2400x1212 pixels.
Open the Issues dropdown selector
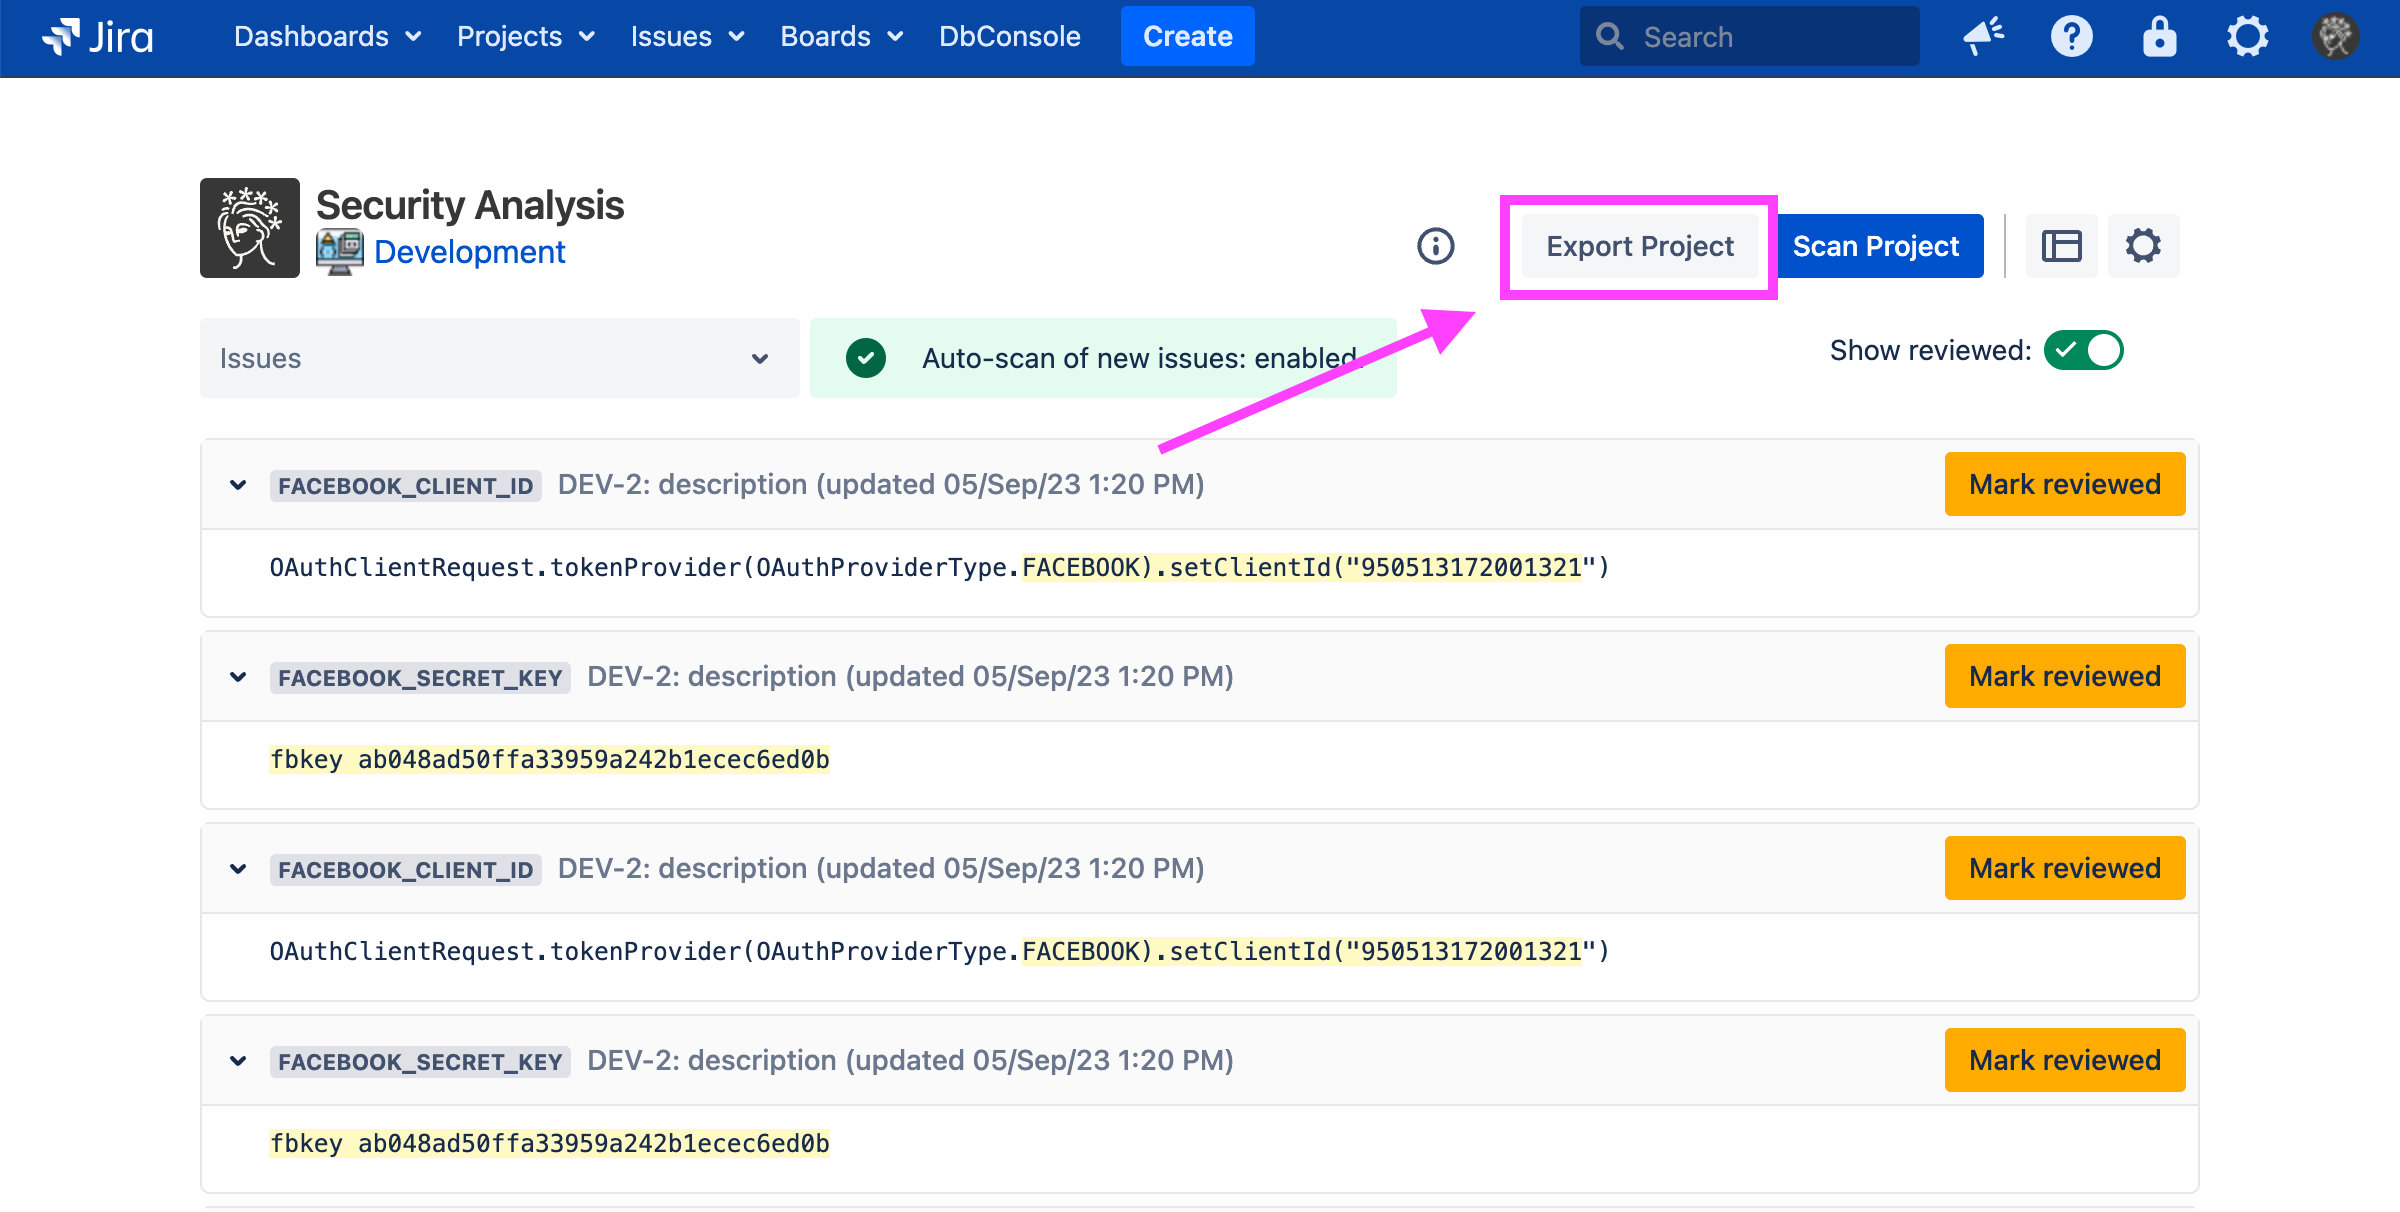[x=499, y=358]
